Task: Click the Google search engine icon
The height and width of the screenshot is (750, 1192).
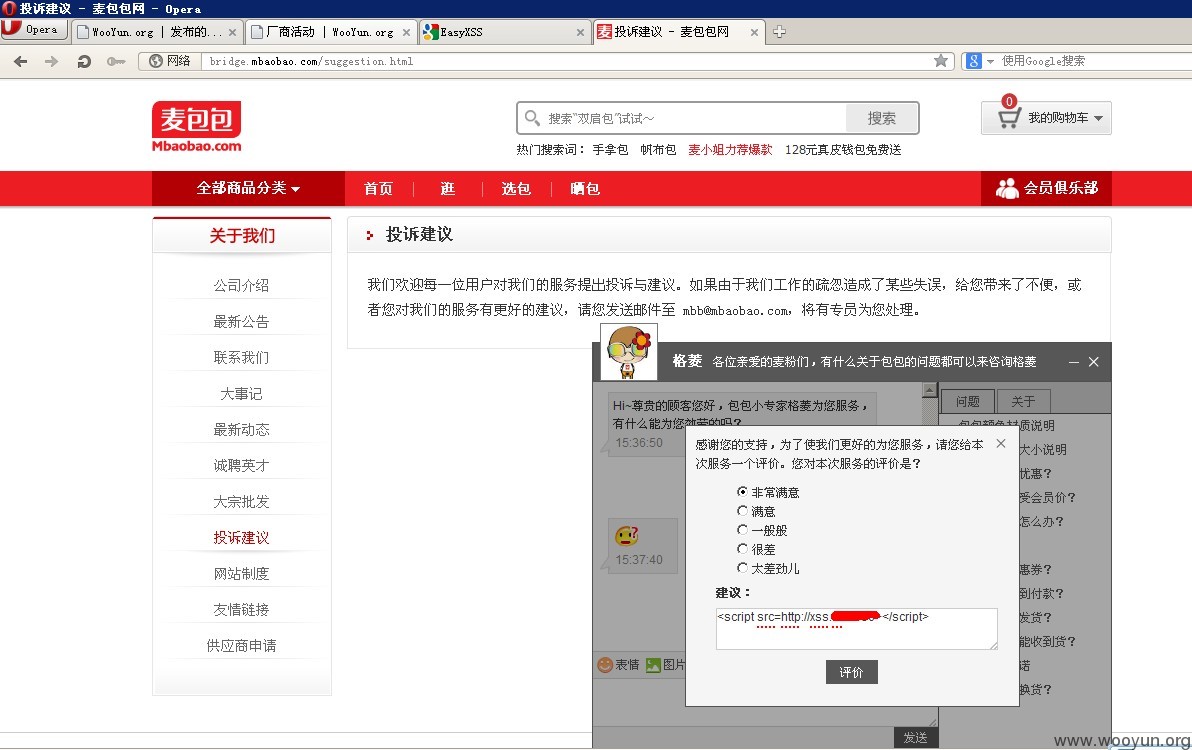Action: 973,61
